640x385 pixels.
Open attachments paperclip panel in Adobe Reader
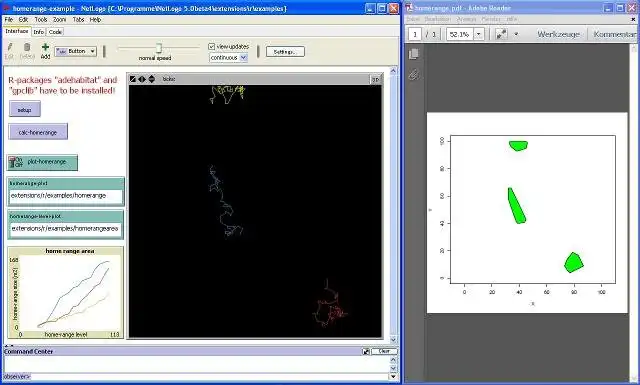[x=414, y=74]
